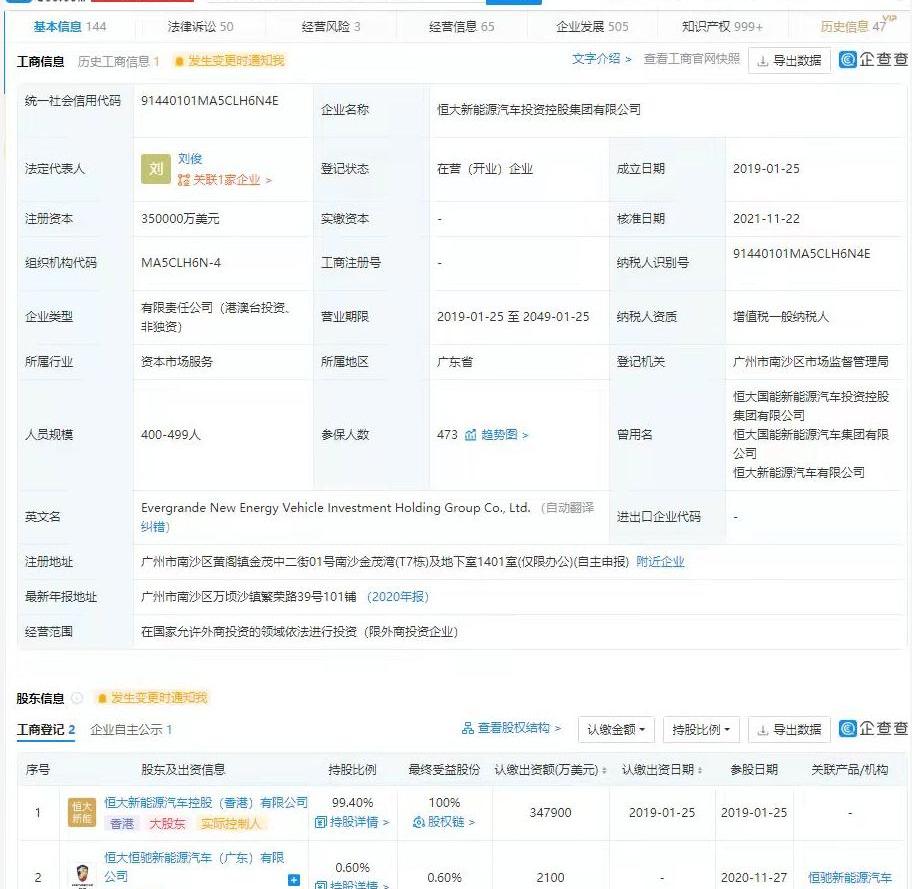
Task: Click staff size 400-499人
Action: coord(170,435)
